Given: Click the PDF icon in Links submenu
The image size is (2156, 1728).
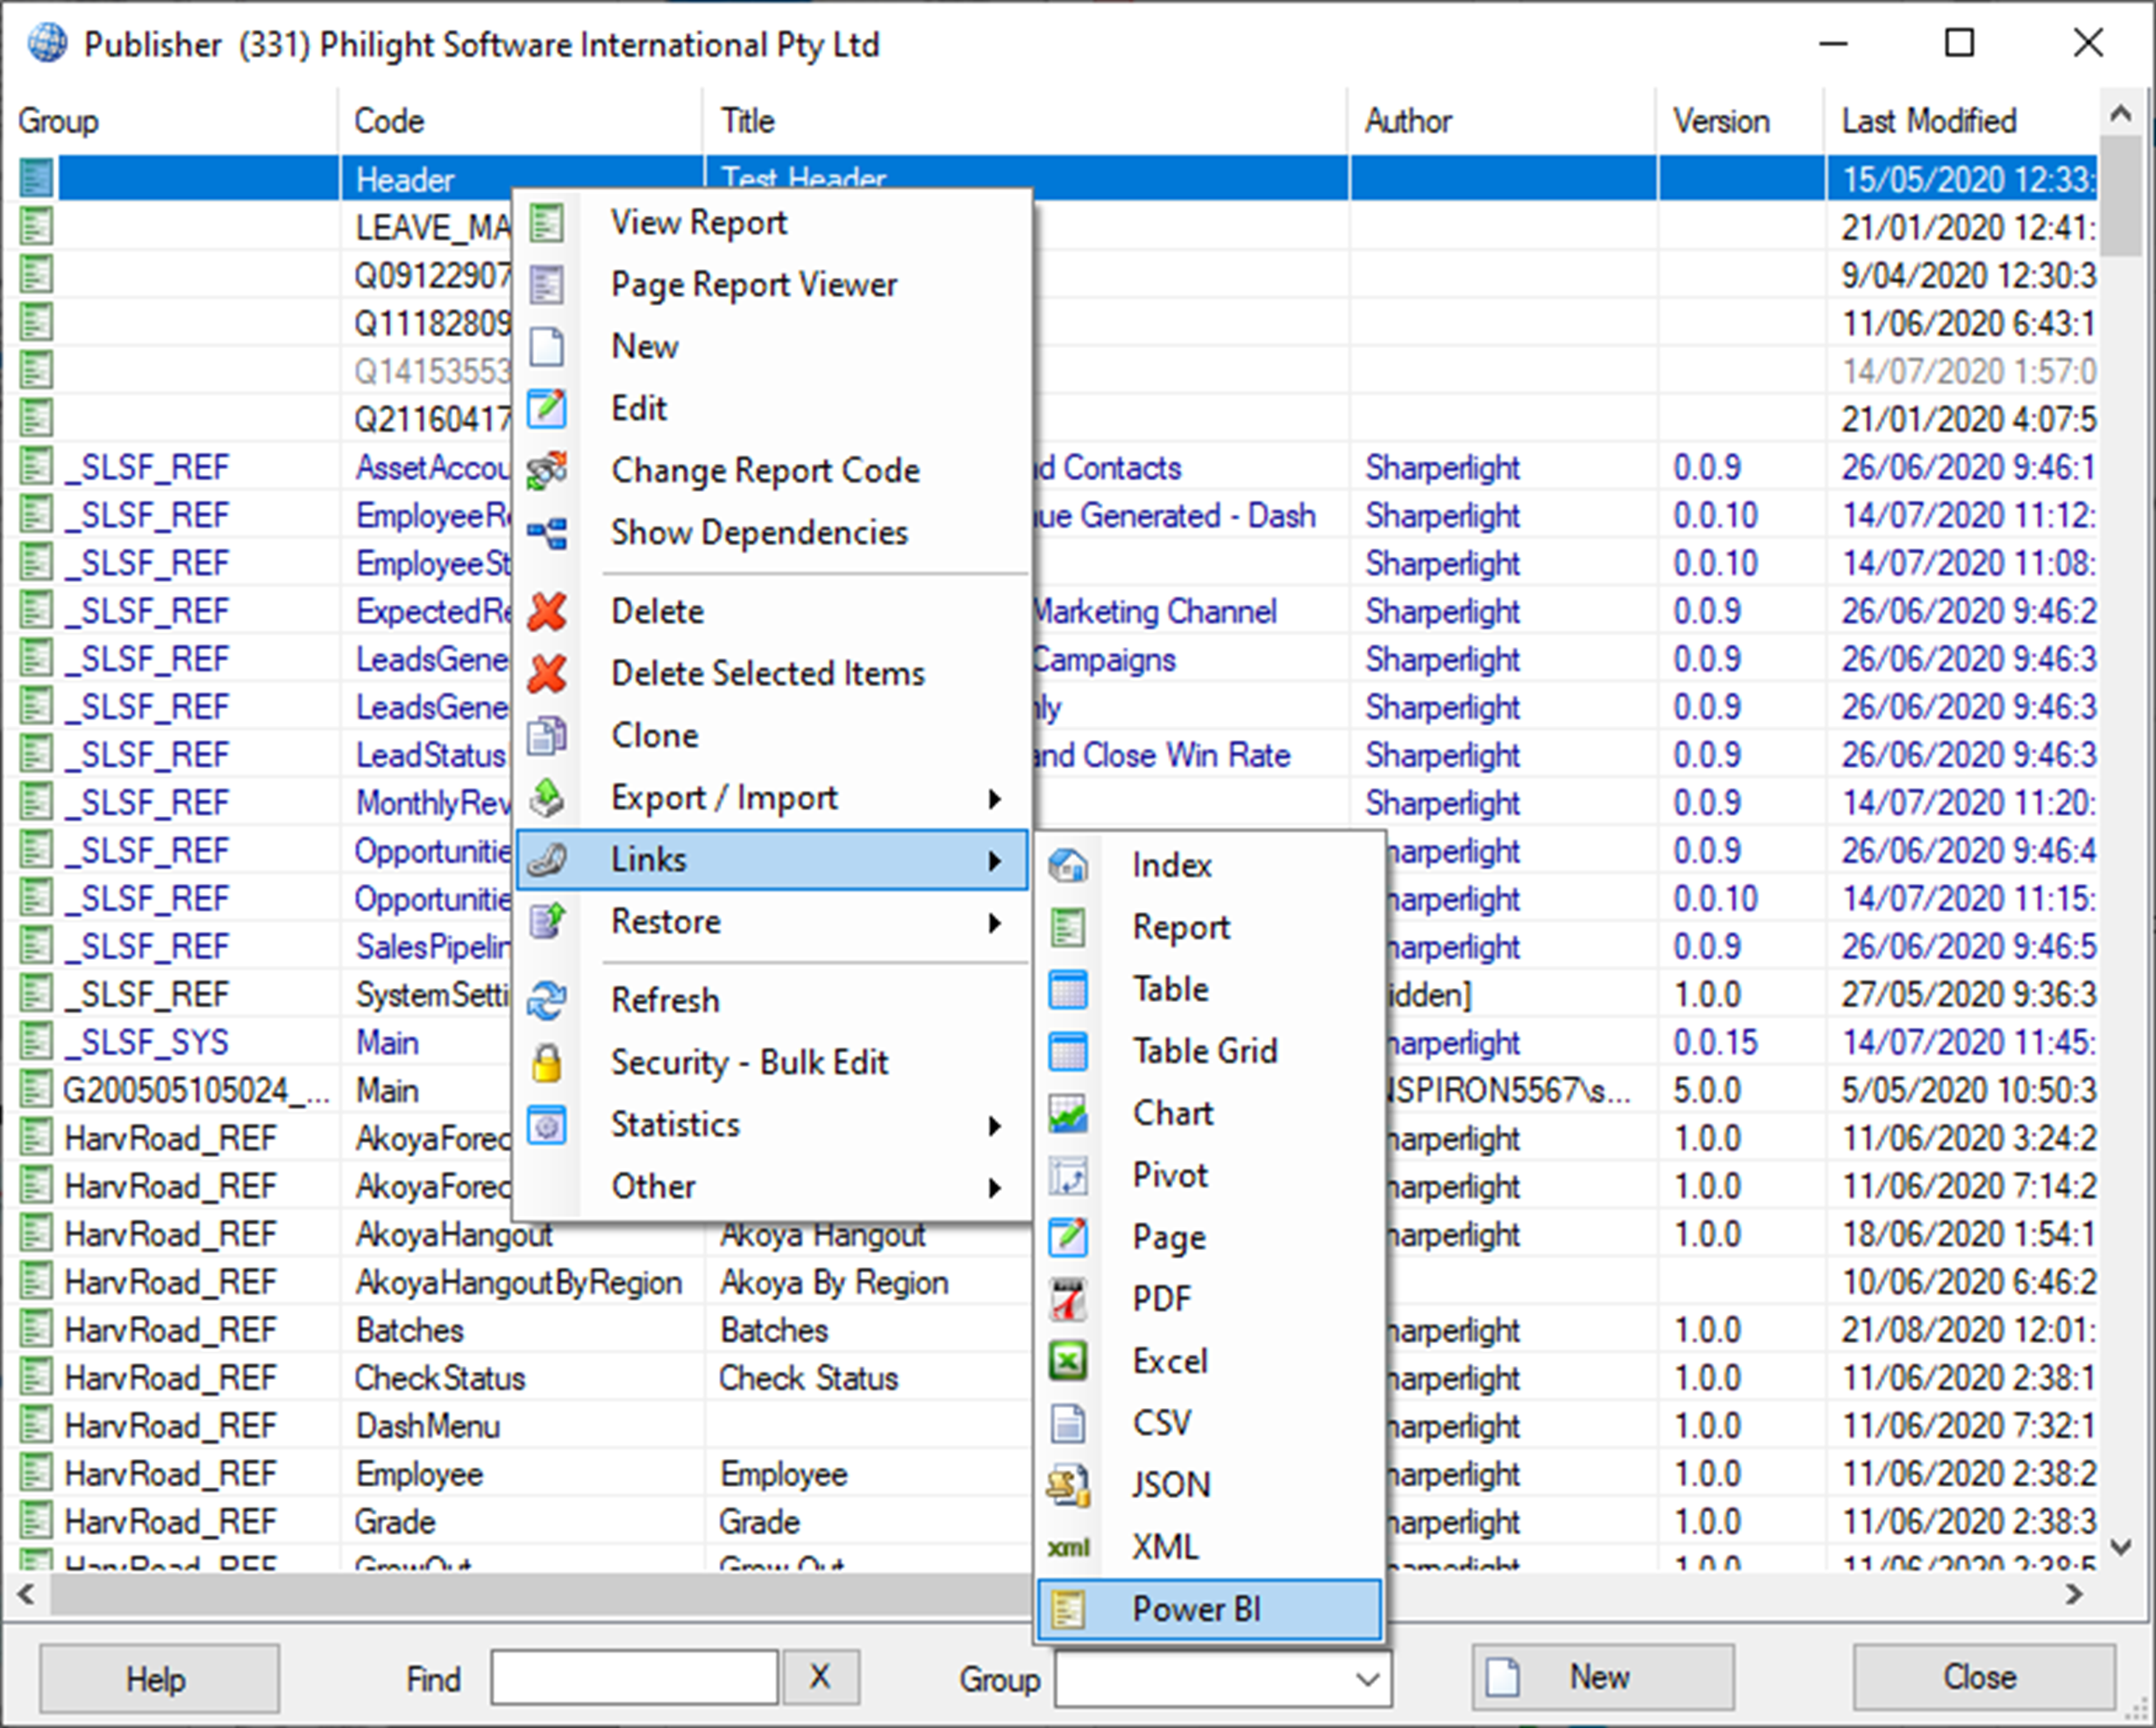Looking at the screenshot, I should pos(1068,1299).
